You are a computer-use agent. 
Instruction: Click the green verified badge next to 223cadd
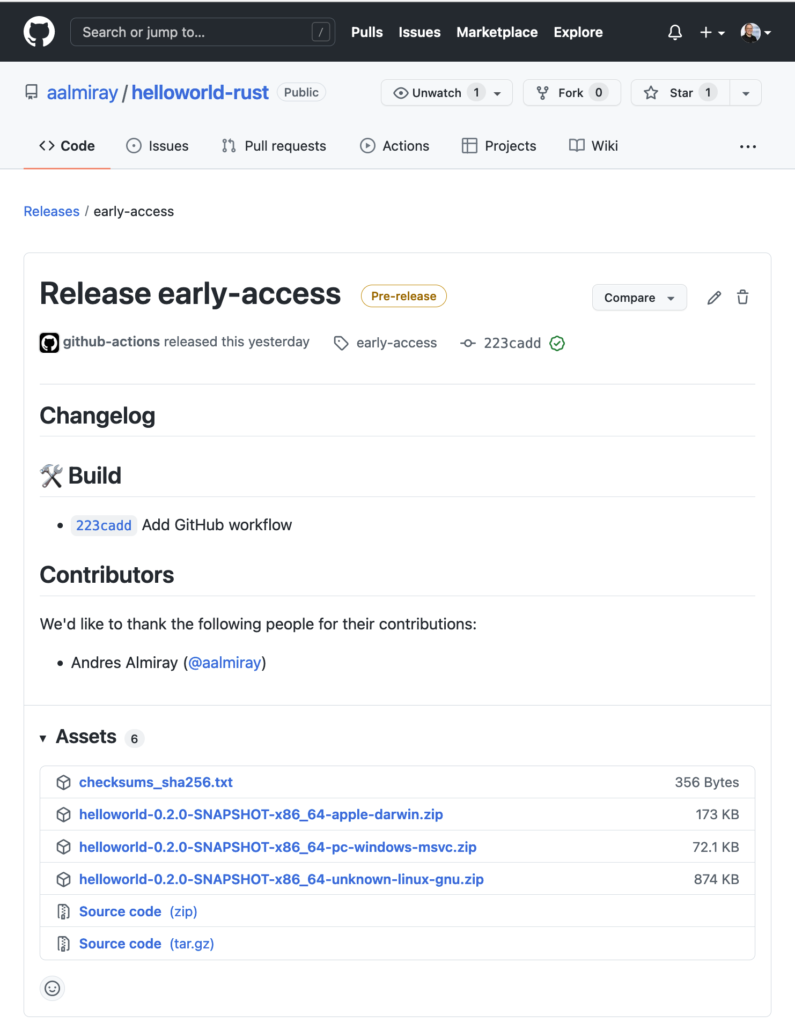(556, 342)
